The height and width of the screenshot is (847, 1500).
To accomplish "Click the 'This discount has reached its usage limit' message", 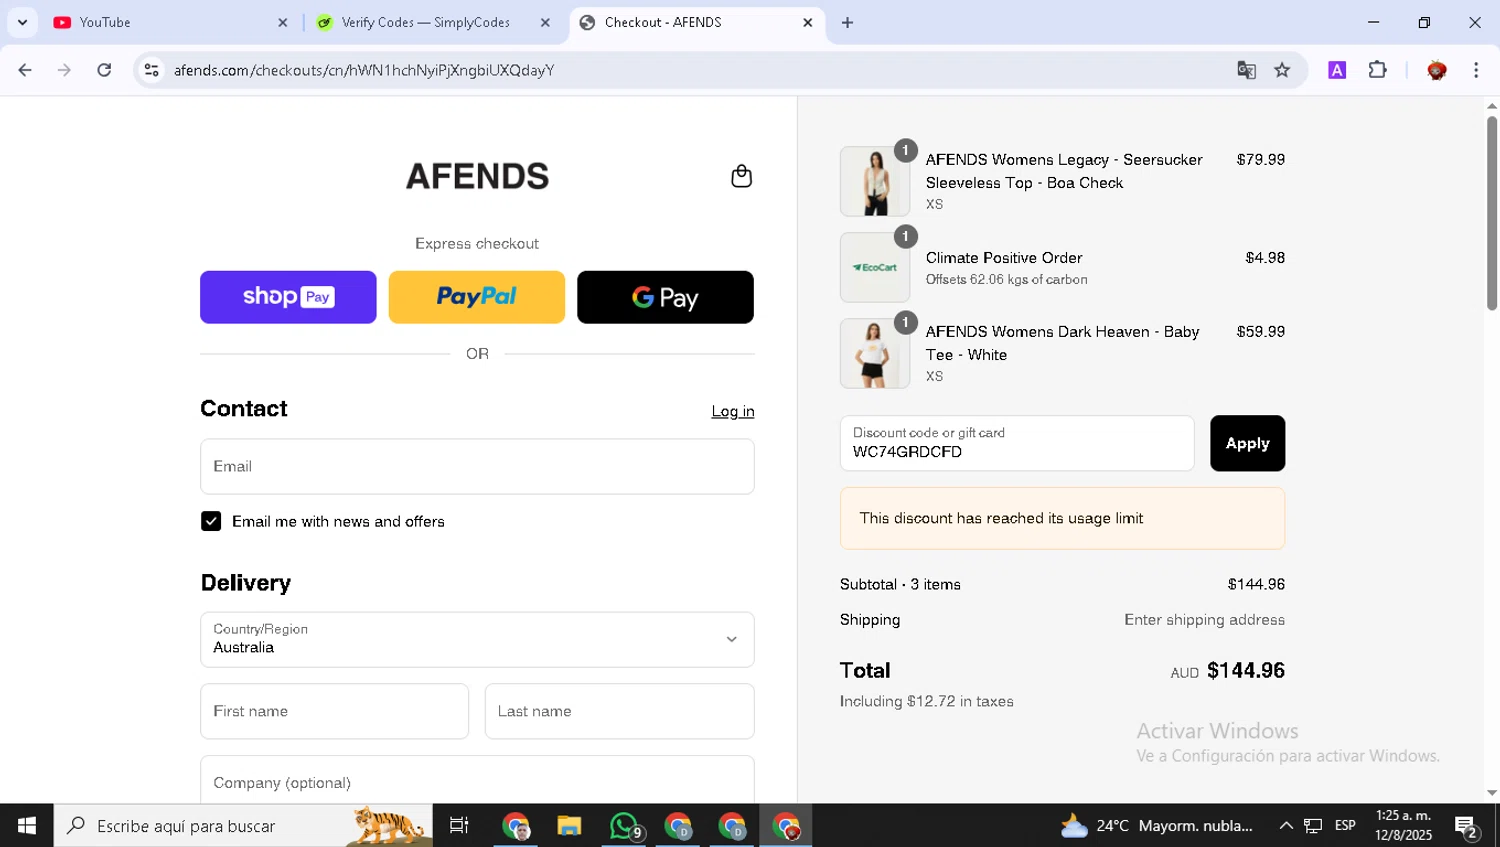I will (x=1062, y=518).
